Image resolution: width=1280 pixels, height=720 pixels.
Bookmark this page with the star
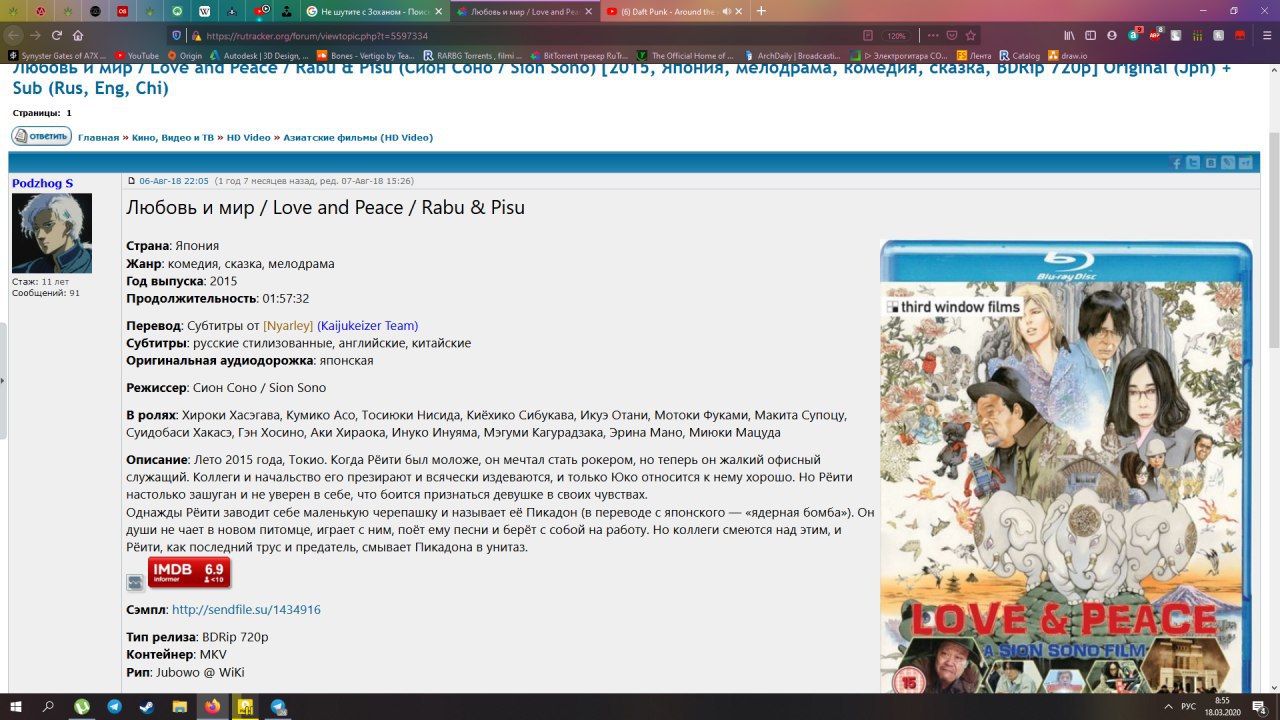coord(970,35)
